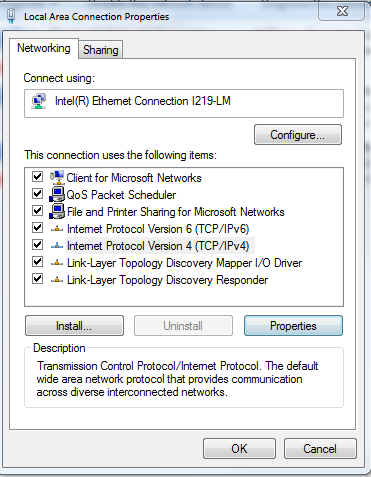Uncheck Internet Protocol Version 6 checkbox

pyautogui.click(x=37, y=228)
